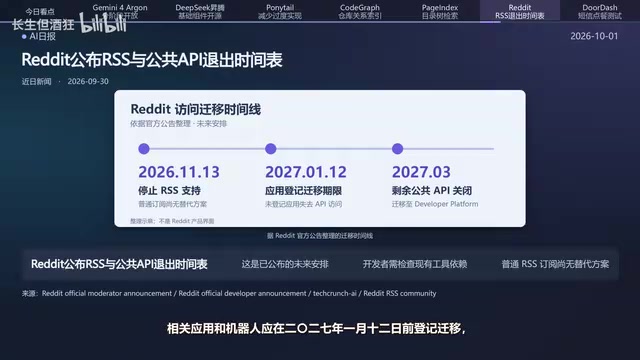Viewport: 640px width, 360px height.
Task: Click the summary bar title Reddit公布RSS与公共API退出时间表
Action: tap(119, 264)
